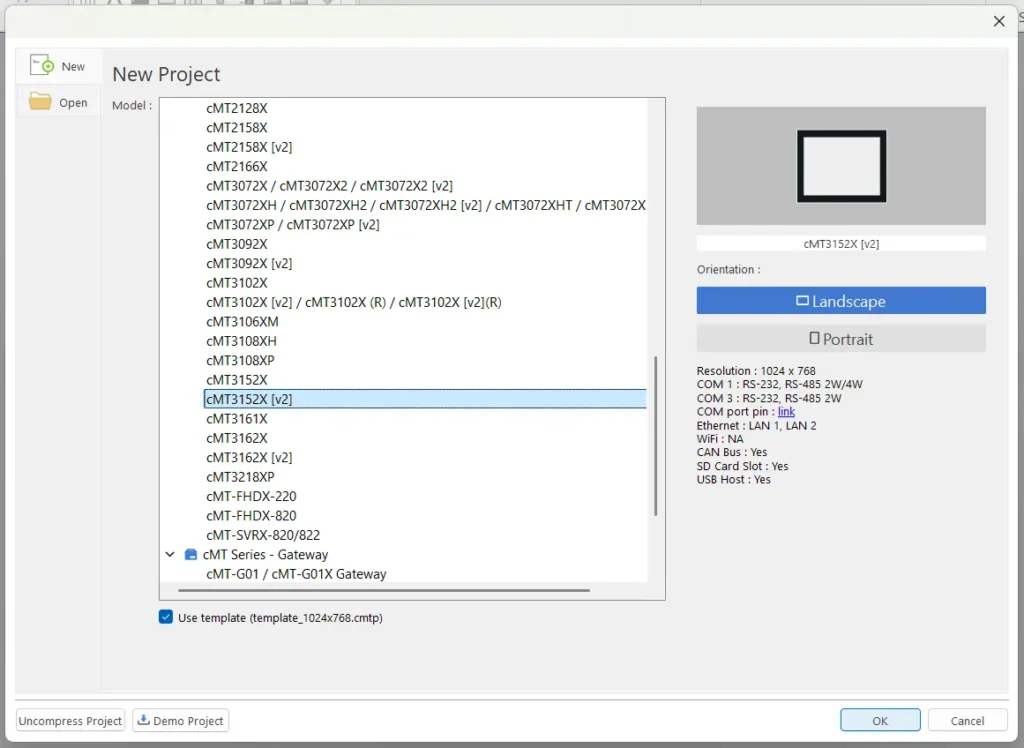Viewport: 1024px width, 748px height.
Task: Click the New project icon in sidebar
Action: point(41,66)
